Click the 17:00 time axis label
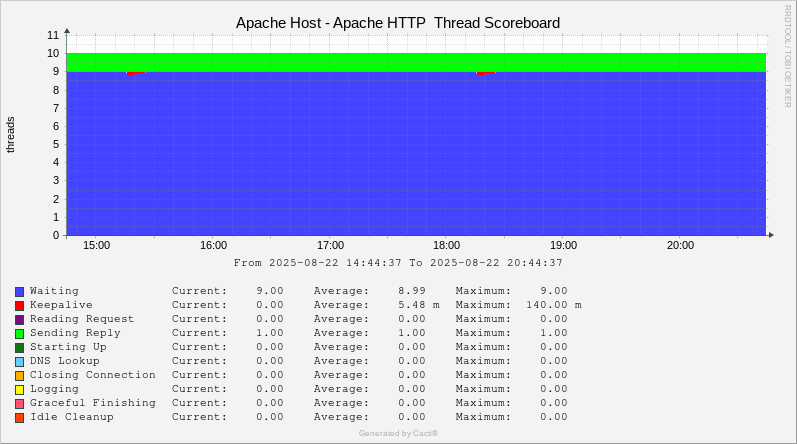Image resolution: width=797 pixels, height=444 pixels. [330, 245]
